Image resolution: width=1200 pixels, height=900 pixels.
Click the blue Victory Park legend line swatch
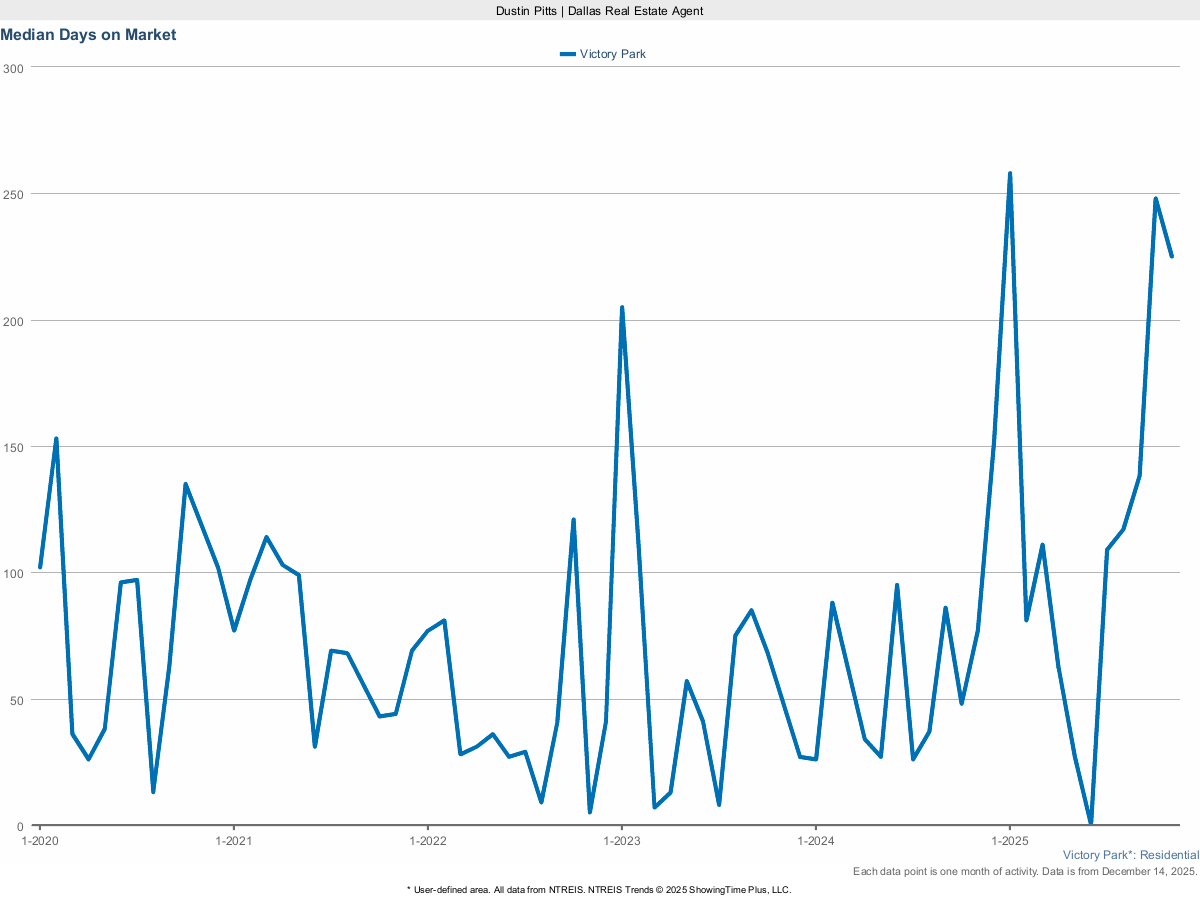pos(567,54)
